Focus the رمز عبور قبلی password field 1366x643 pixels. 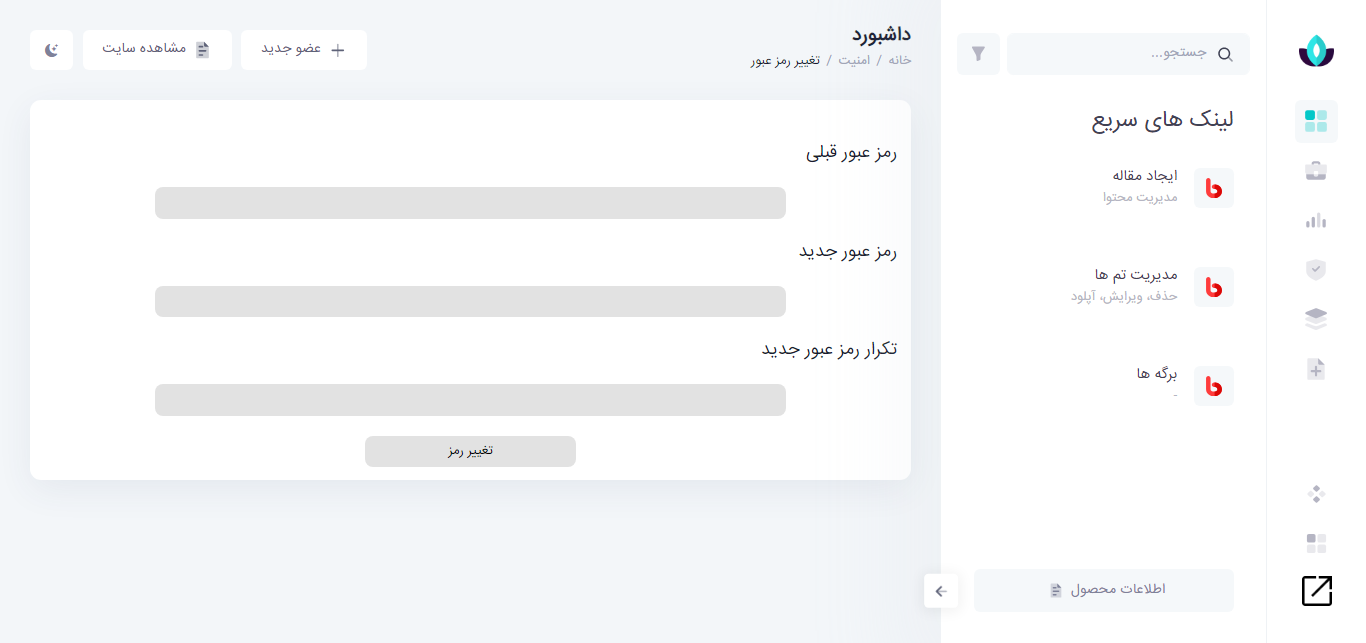click(x=470, y=203)
